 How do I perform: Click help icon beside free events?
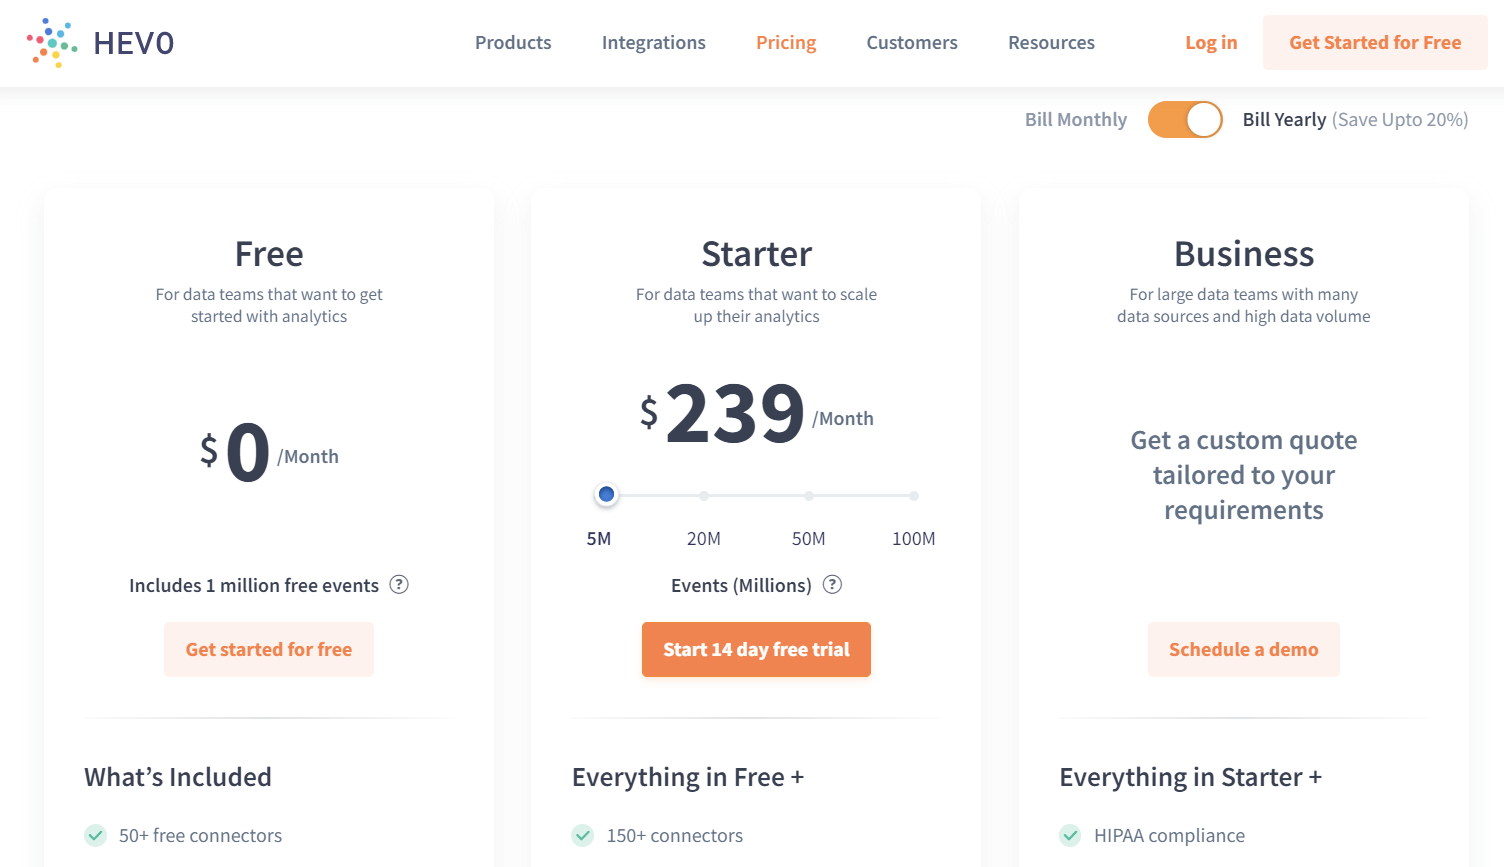point(399,585)
